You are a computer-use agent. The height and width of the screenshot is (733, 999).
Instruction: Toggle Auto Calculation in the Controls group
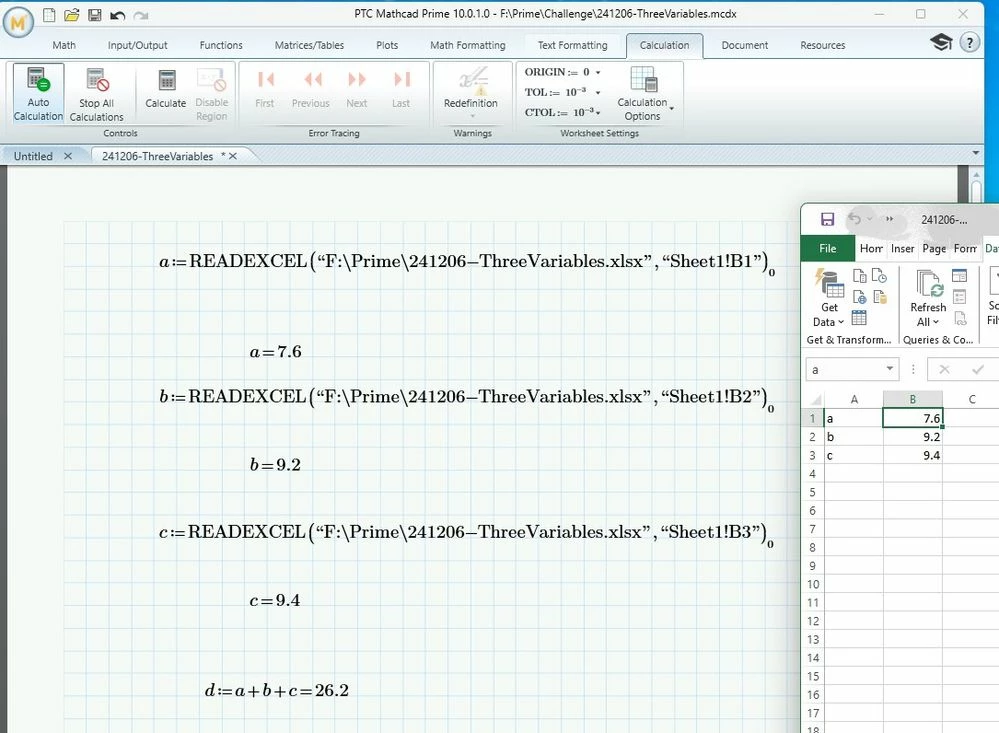(x=38, y=93)
